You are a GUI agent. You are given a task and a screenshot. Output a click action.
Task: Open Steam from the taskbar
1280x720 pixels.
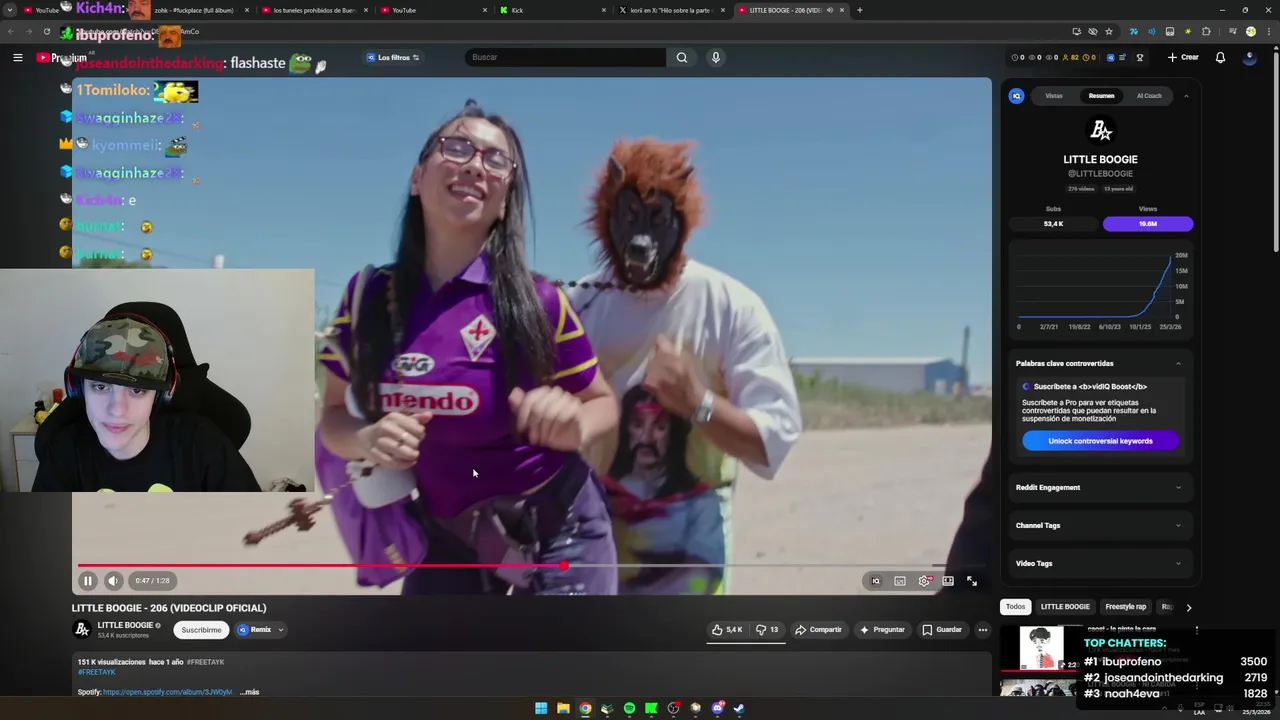(739, 708)
